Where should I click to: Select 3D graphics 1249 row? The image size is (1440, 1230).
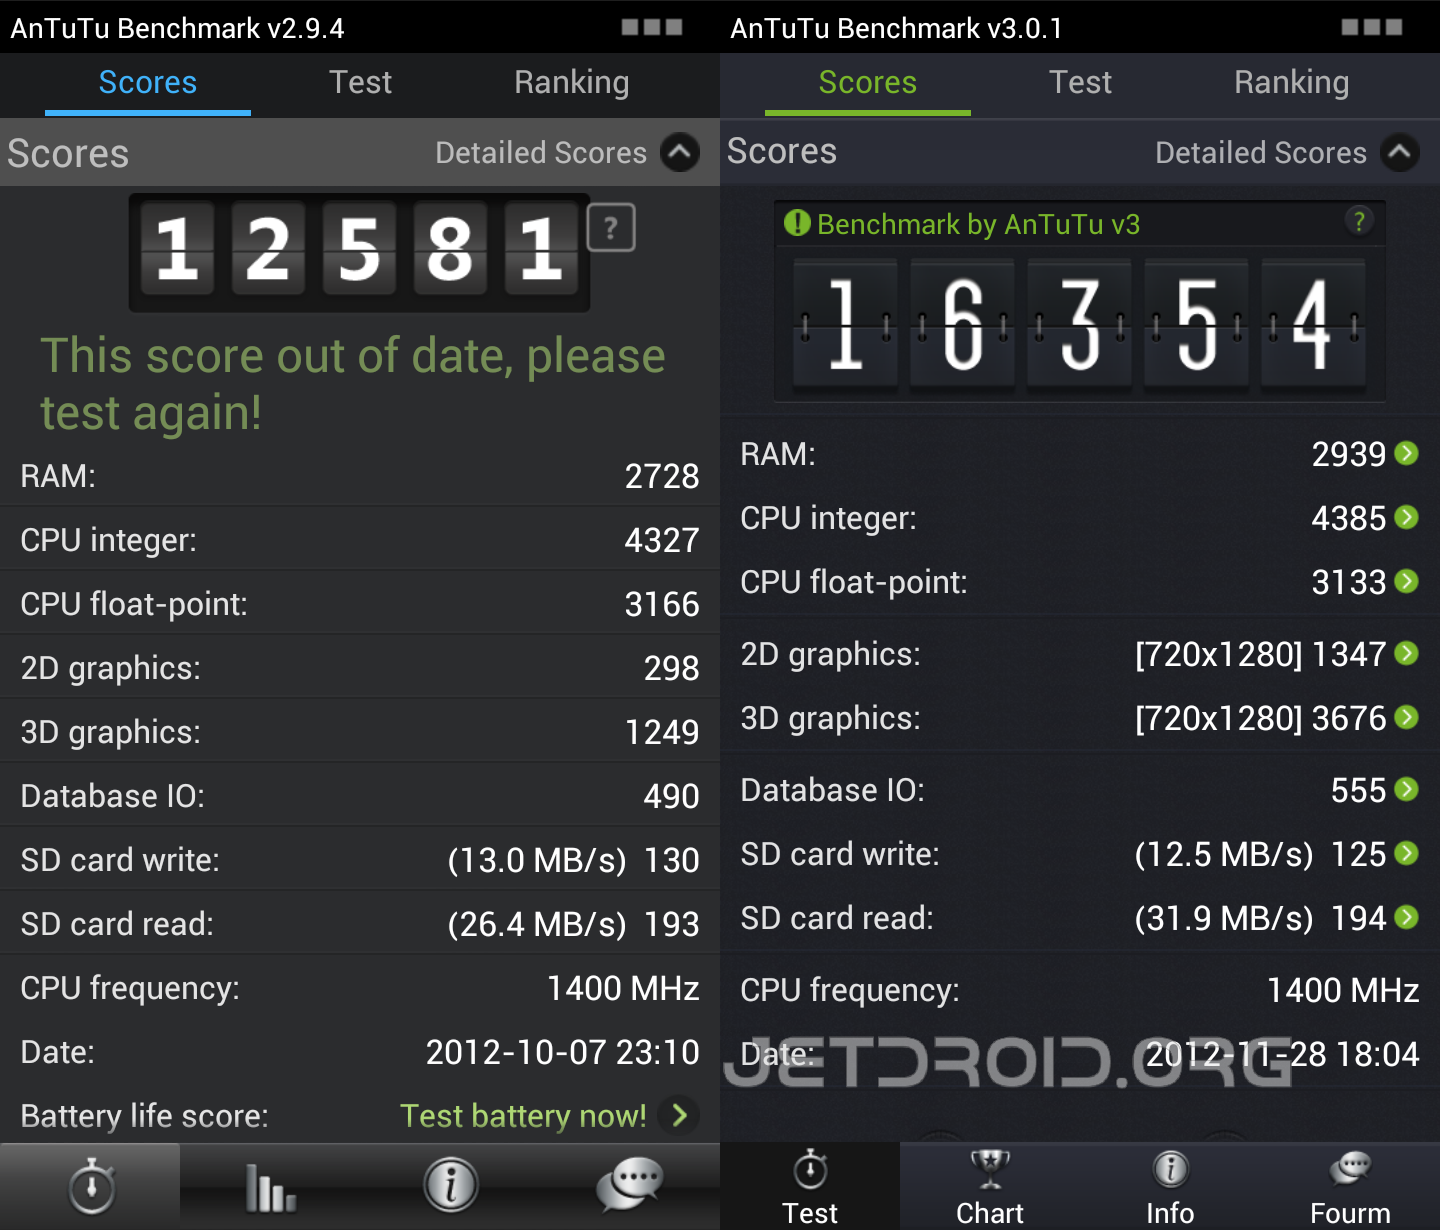(x=360, y=732)
